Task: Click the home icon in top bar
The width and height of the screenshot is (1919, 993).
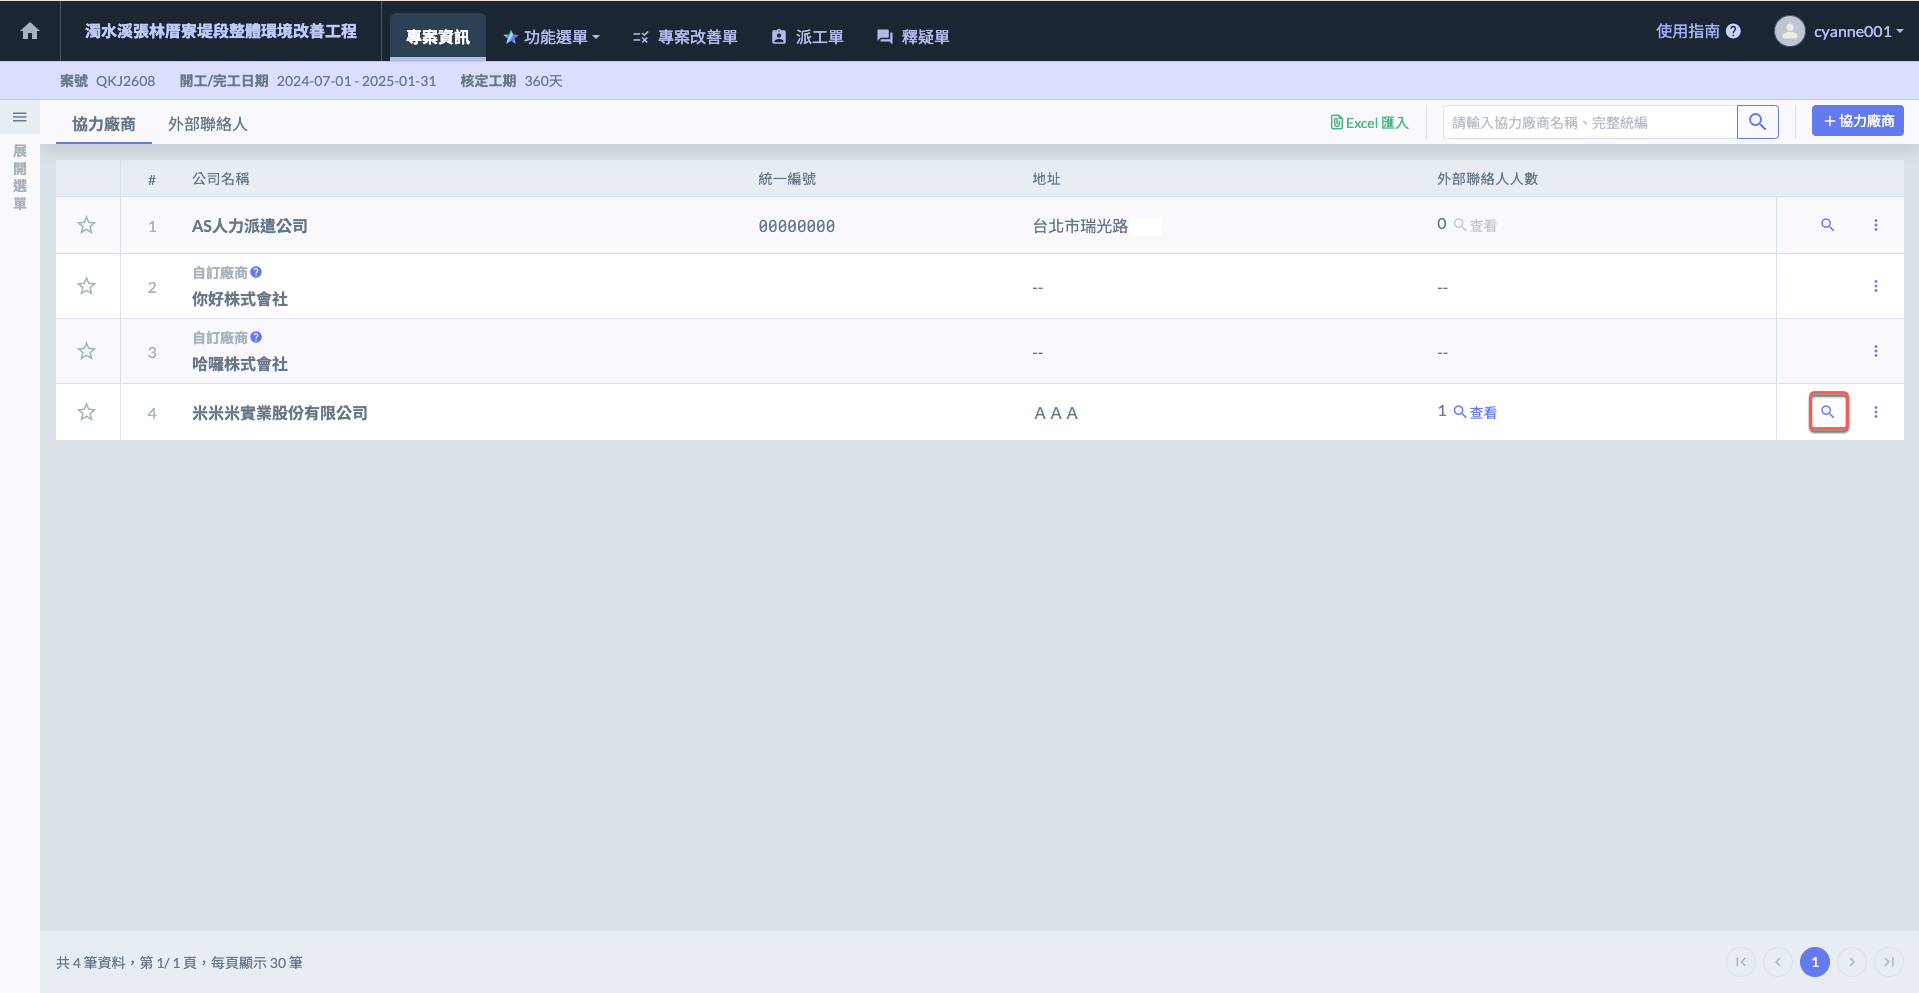Action: pos(30,31)
